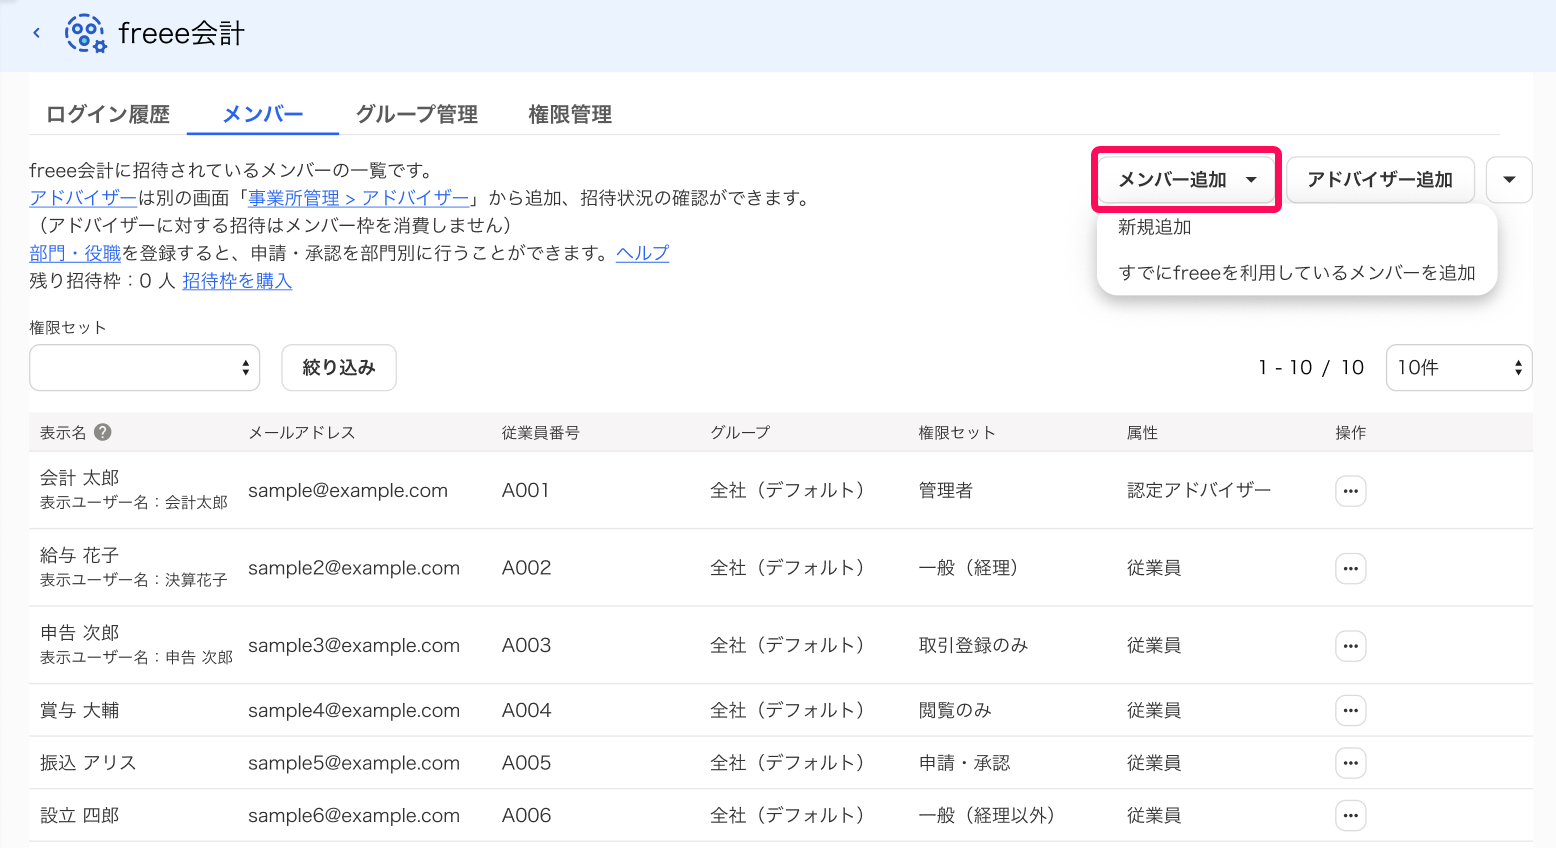The image size is (1556, 848).
Task: Expand the arrow dropdown beside アドバイザー追加
Action: point(1509,180)
